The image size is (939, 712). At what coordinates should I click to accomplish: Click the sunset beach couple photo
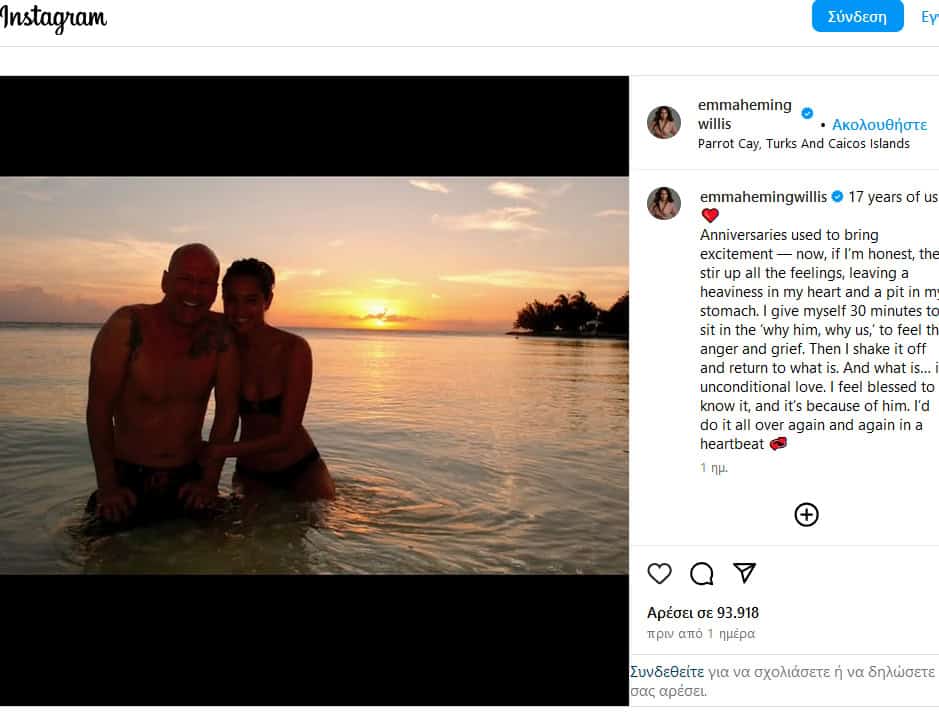(x=314, y=375)
